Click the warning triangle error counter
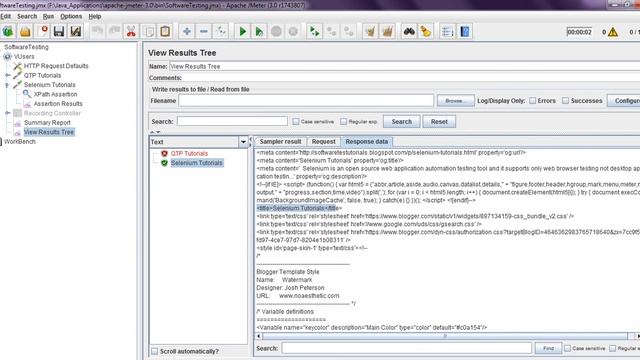Image resolution: width=640 pixels, height=360 pixels. pyautogui.click(x=613, y=32)
